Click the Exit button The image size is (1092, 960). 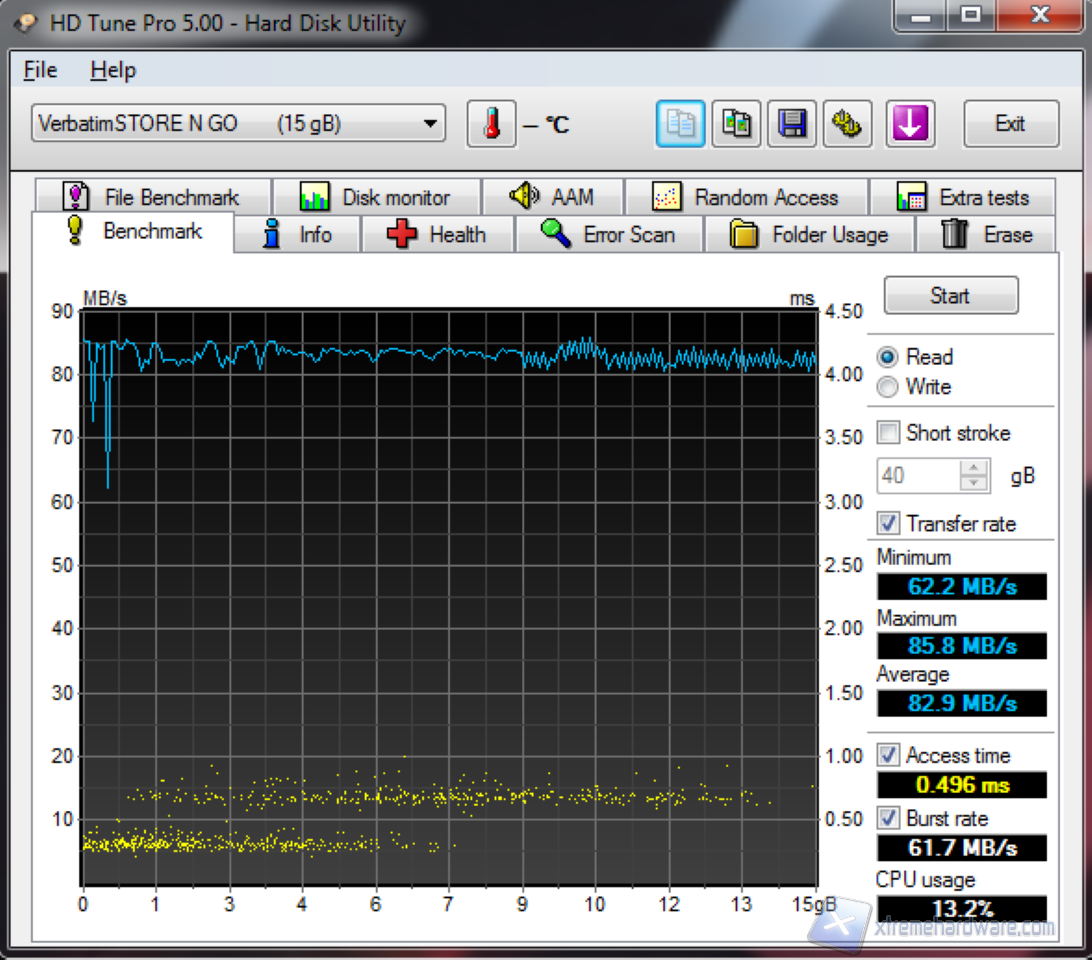tap(1010, 124)
